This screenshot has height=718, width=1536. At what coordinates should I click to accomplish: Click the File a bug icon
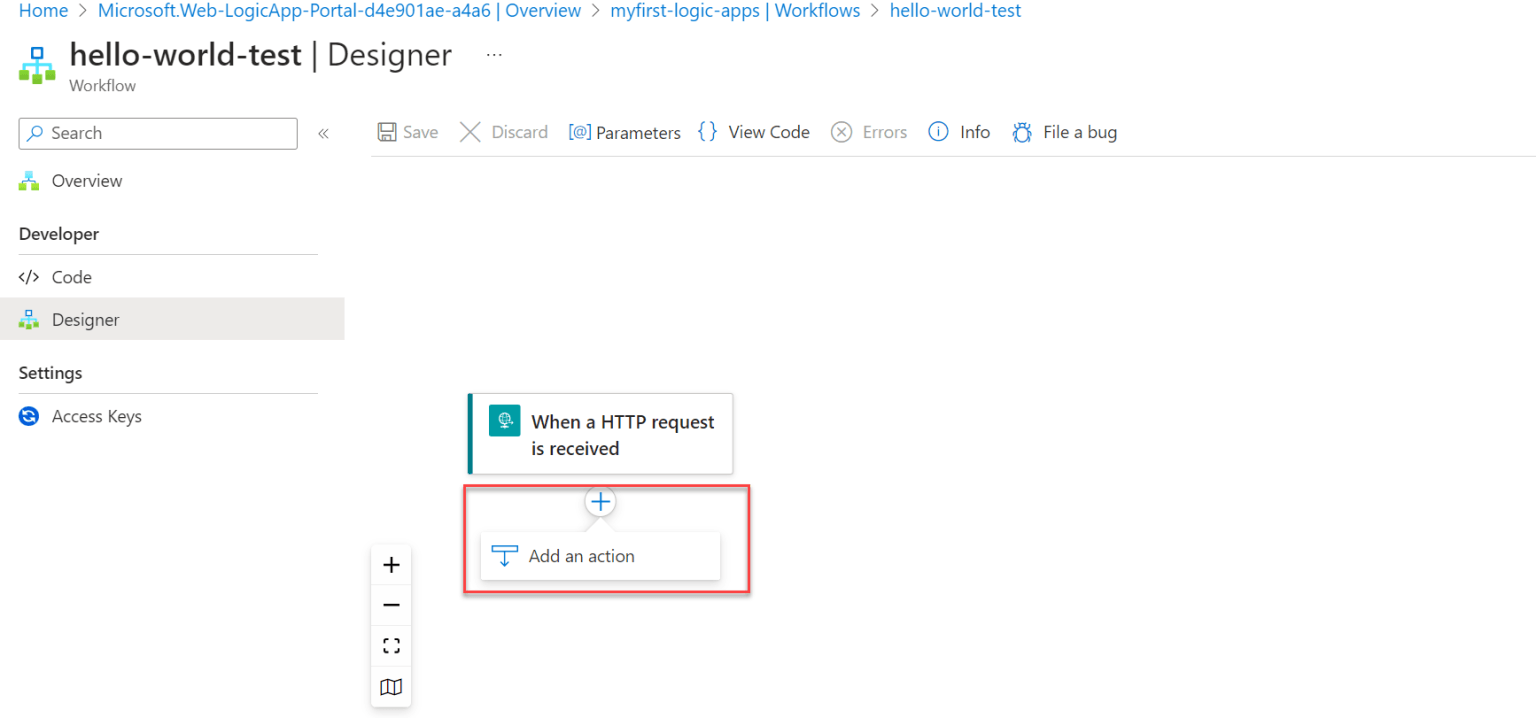(x=1022, y=131)
